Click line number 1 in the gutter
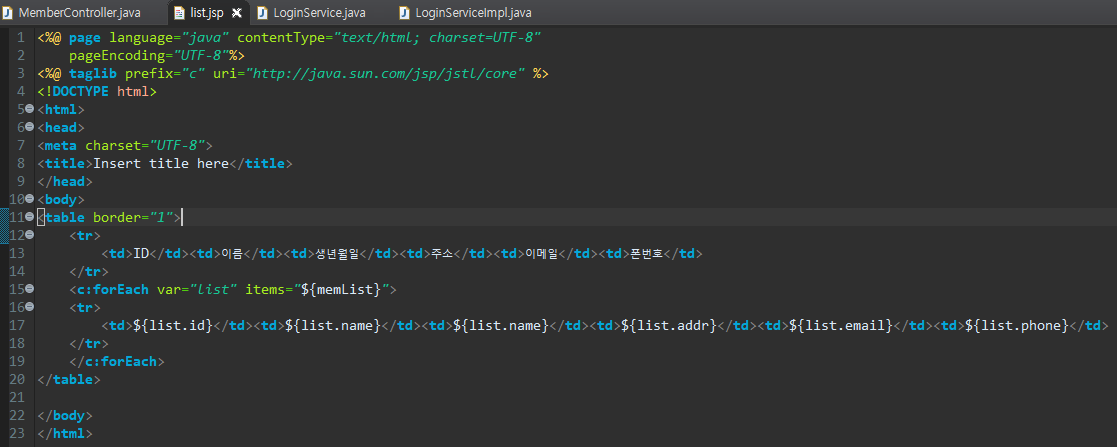This screenshot has height=447, width=1117. (x=21, y=37)
